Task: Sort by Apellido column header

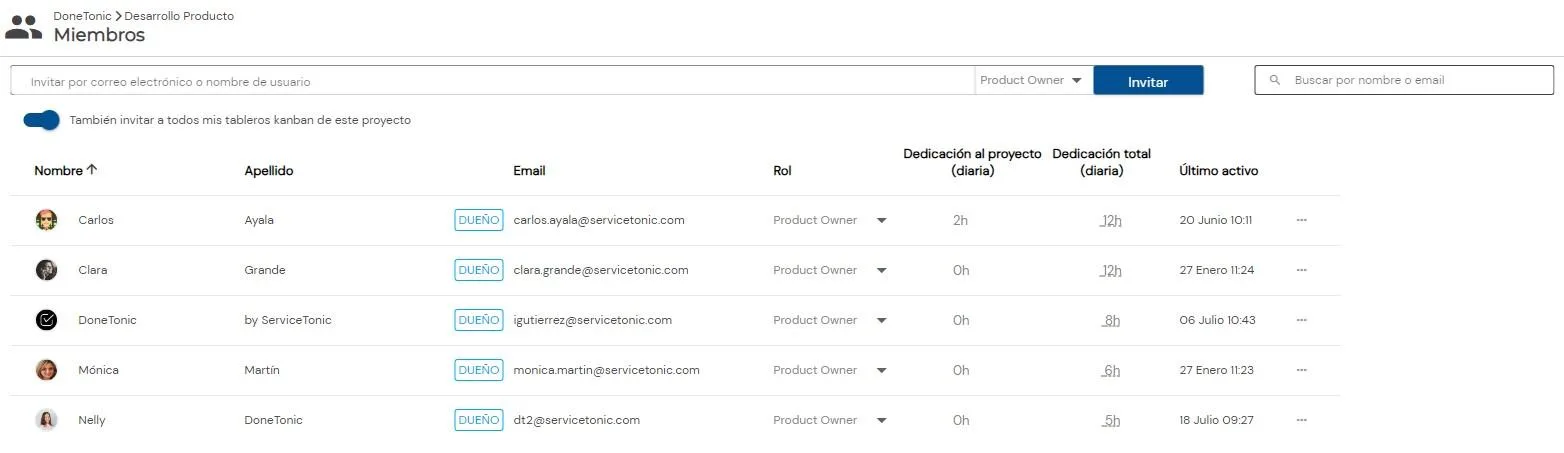Action: [269, 171]
